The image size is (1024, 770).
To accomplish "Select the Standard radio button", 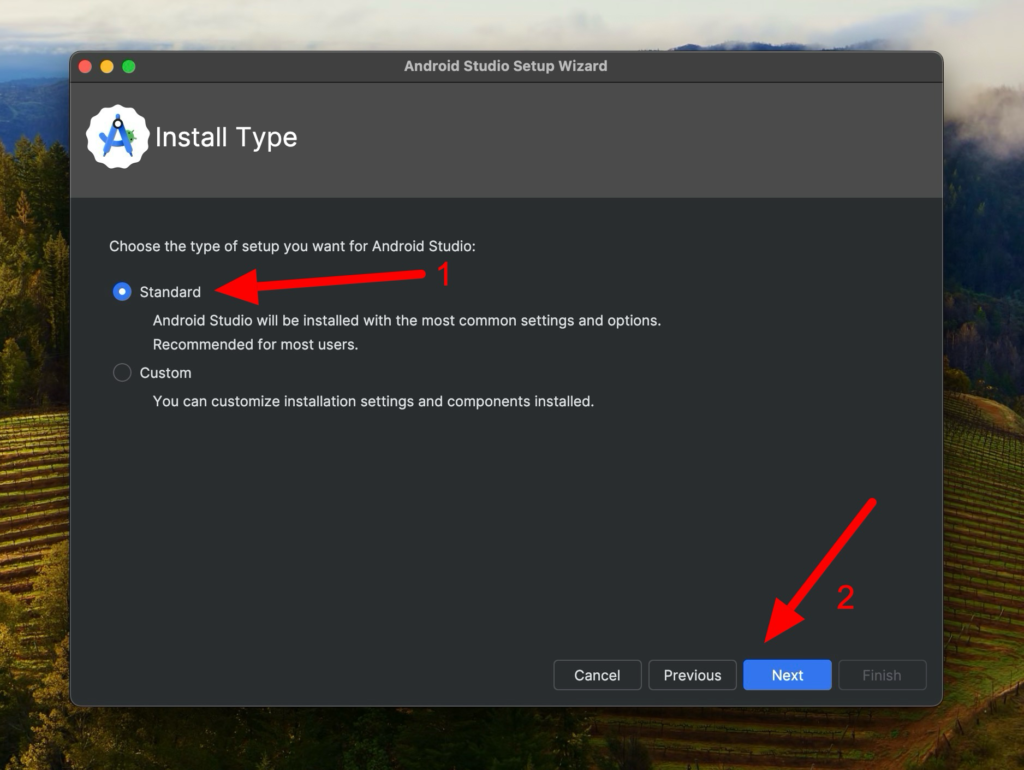I will point(122,292).
